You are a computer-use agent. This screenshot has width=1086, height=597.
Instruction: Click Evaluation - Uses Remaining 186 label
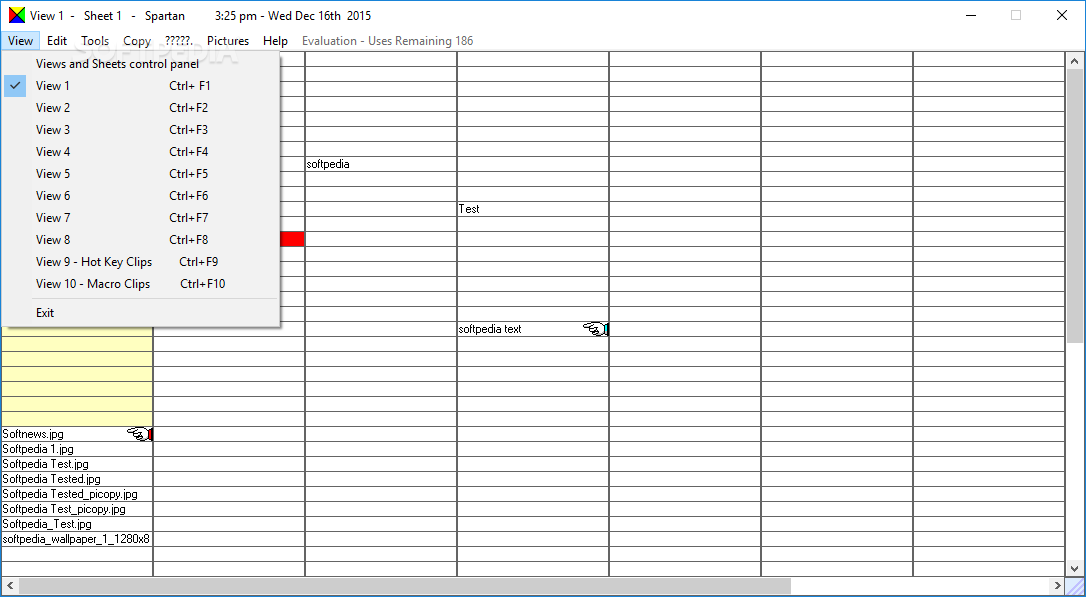(387, 41)
